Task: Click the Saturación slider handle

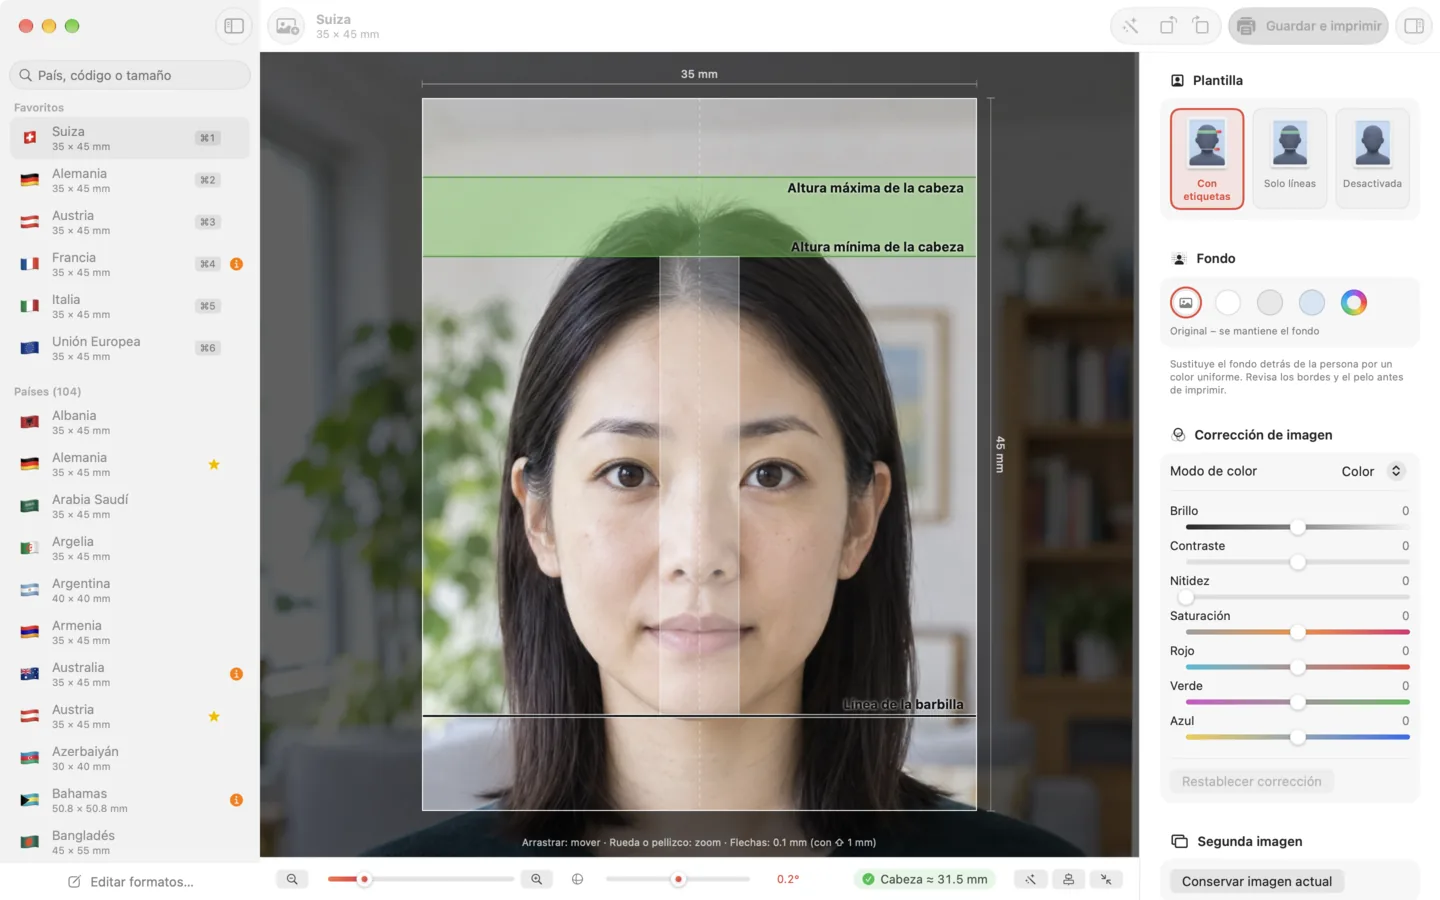Action: coord(1297,632)
